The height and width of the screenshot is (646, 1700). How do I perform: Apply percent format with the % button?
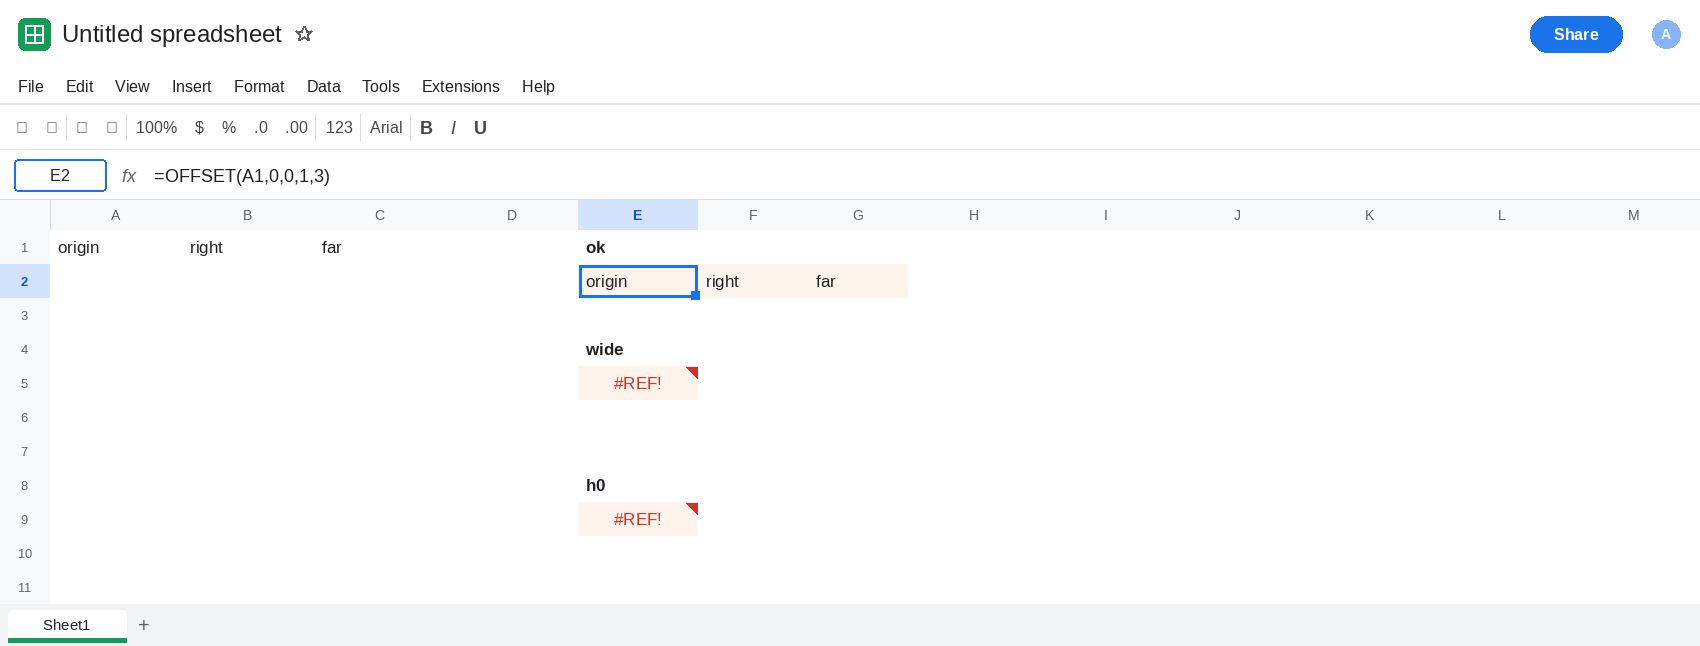229,128
